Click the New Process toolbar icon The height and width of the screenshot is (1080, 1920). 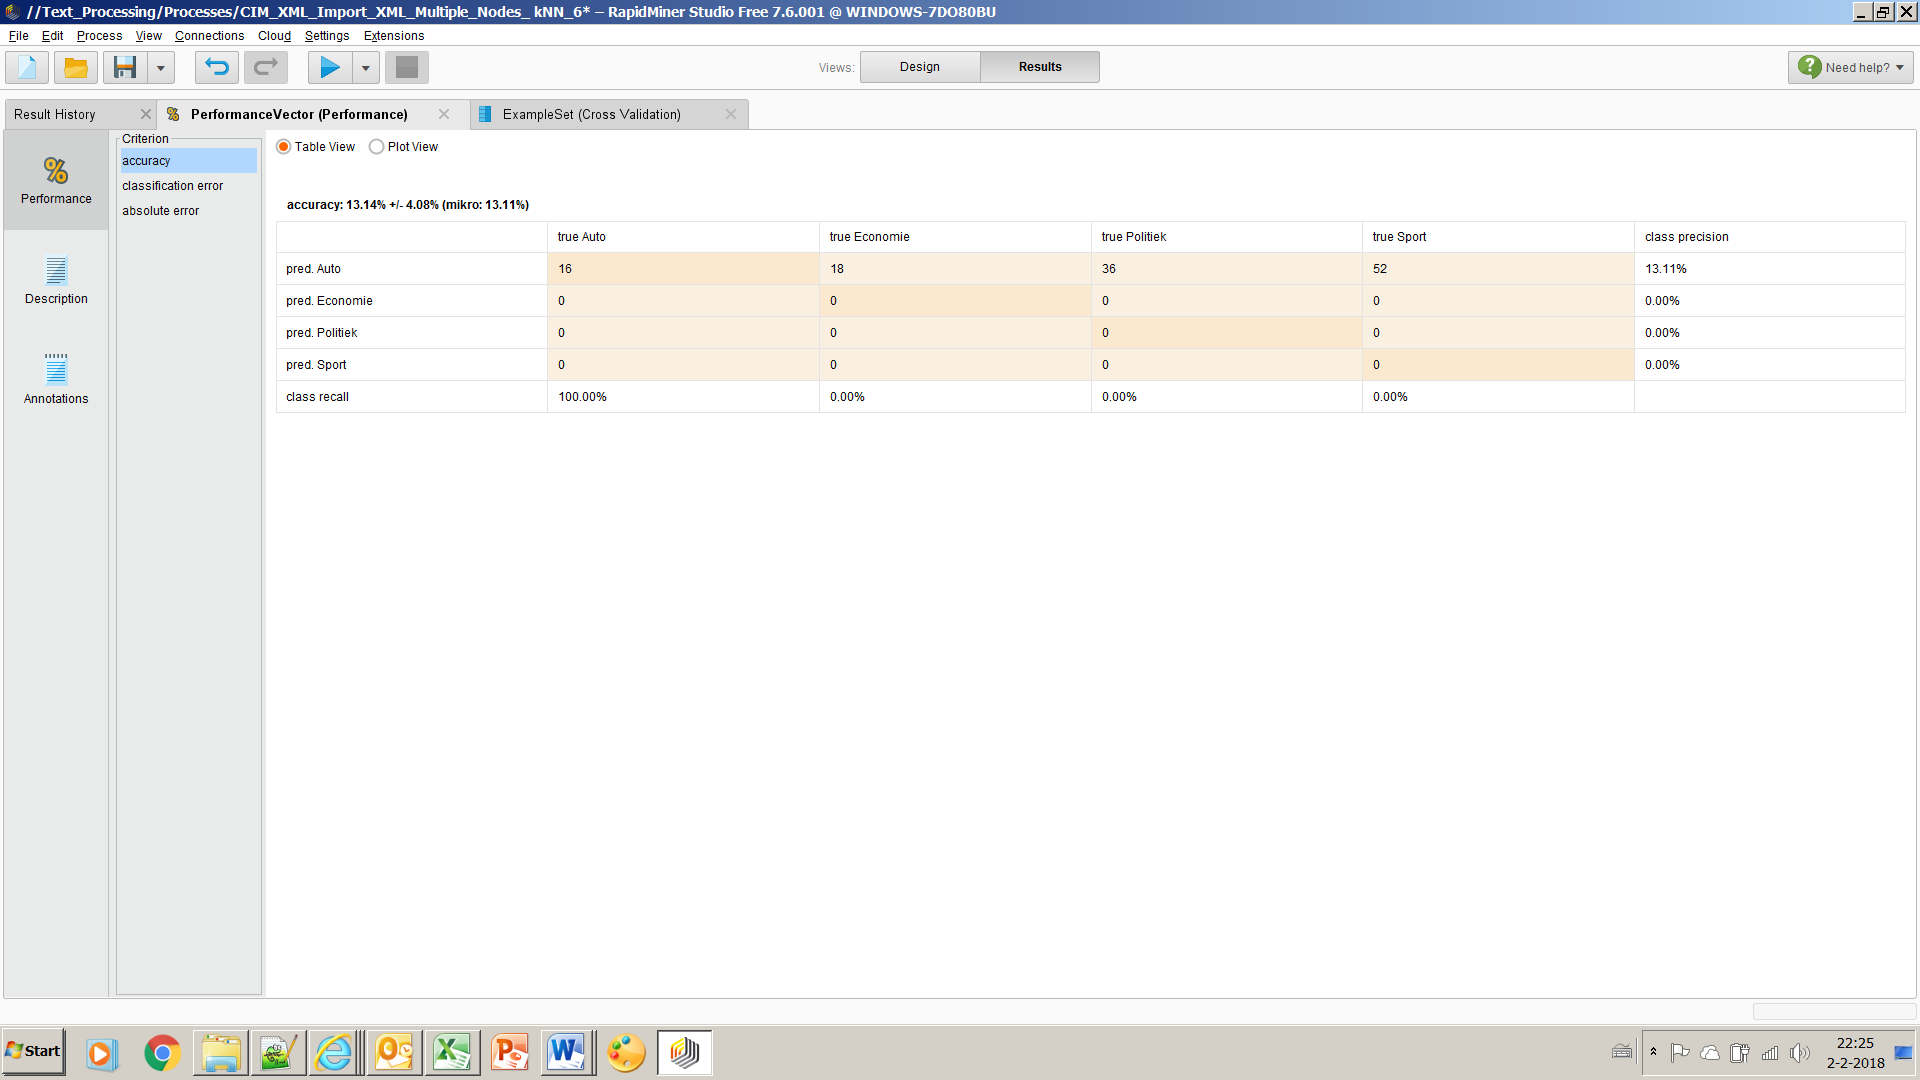[27, 67]
